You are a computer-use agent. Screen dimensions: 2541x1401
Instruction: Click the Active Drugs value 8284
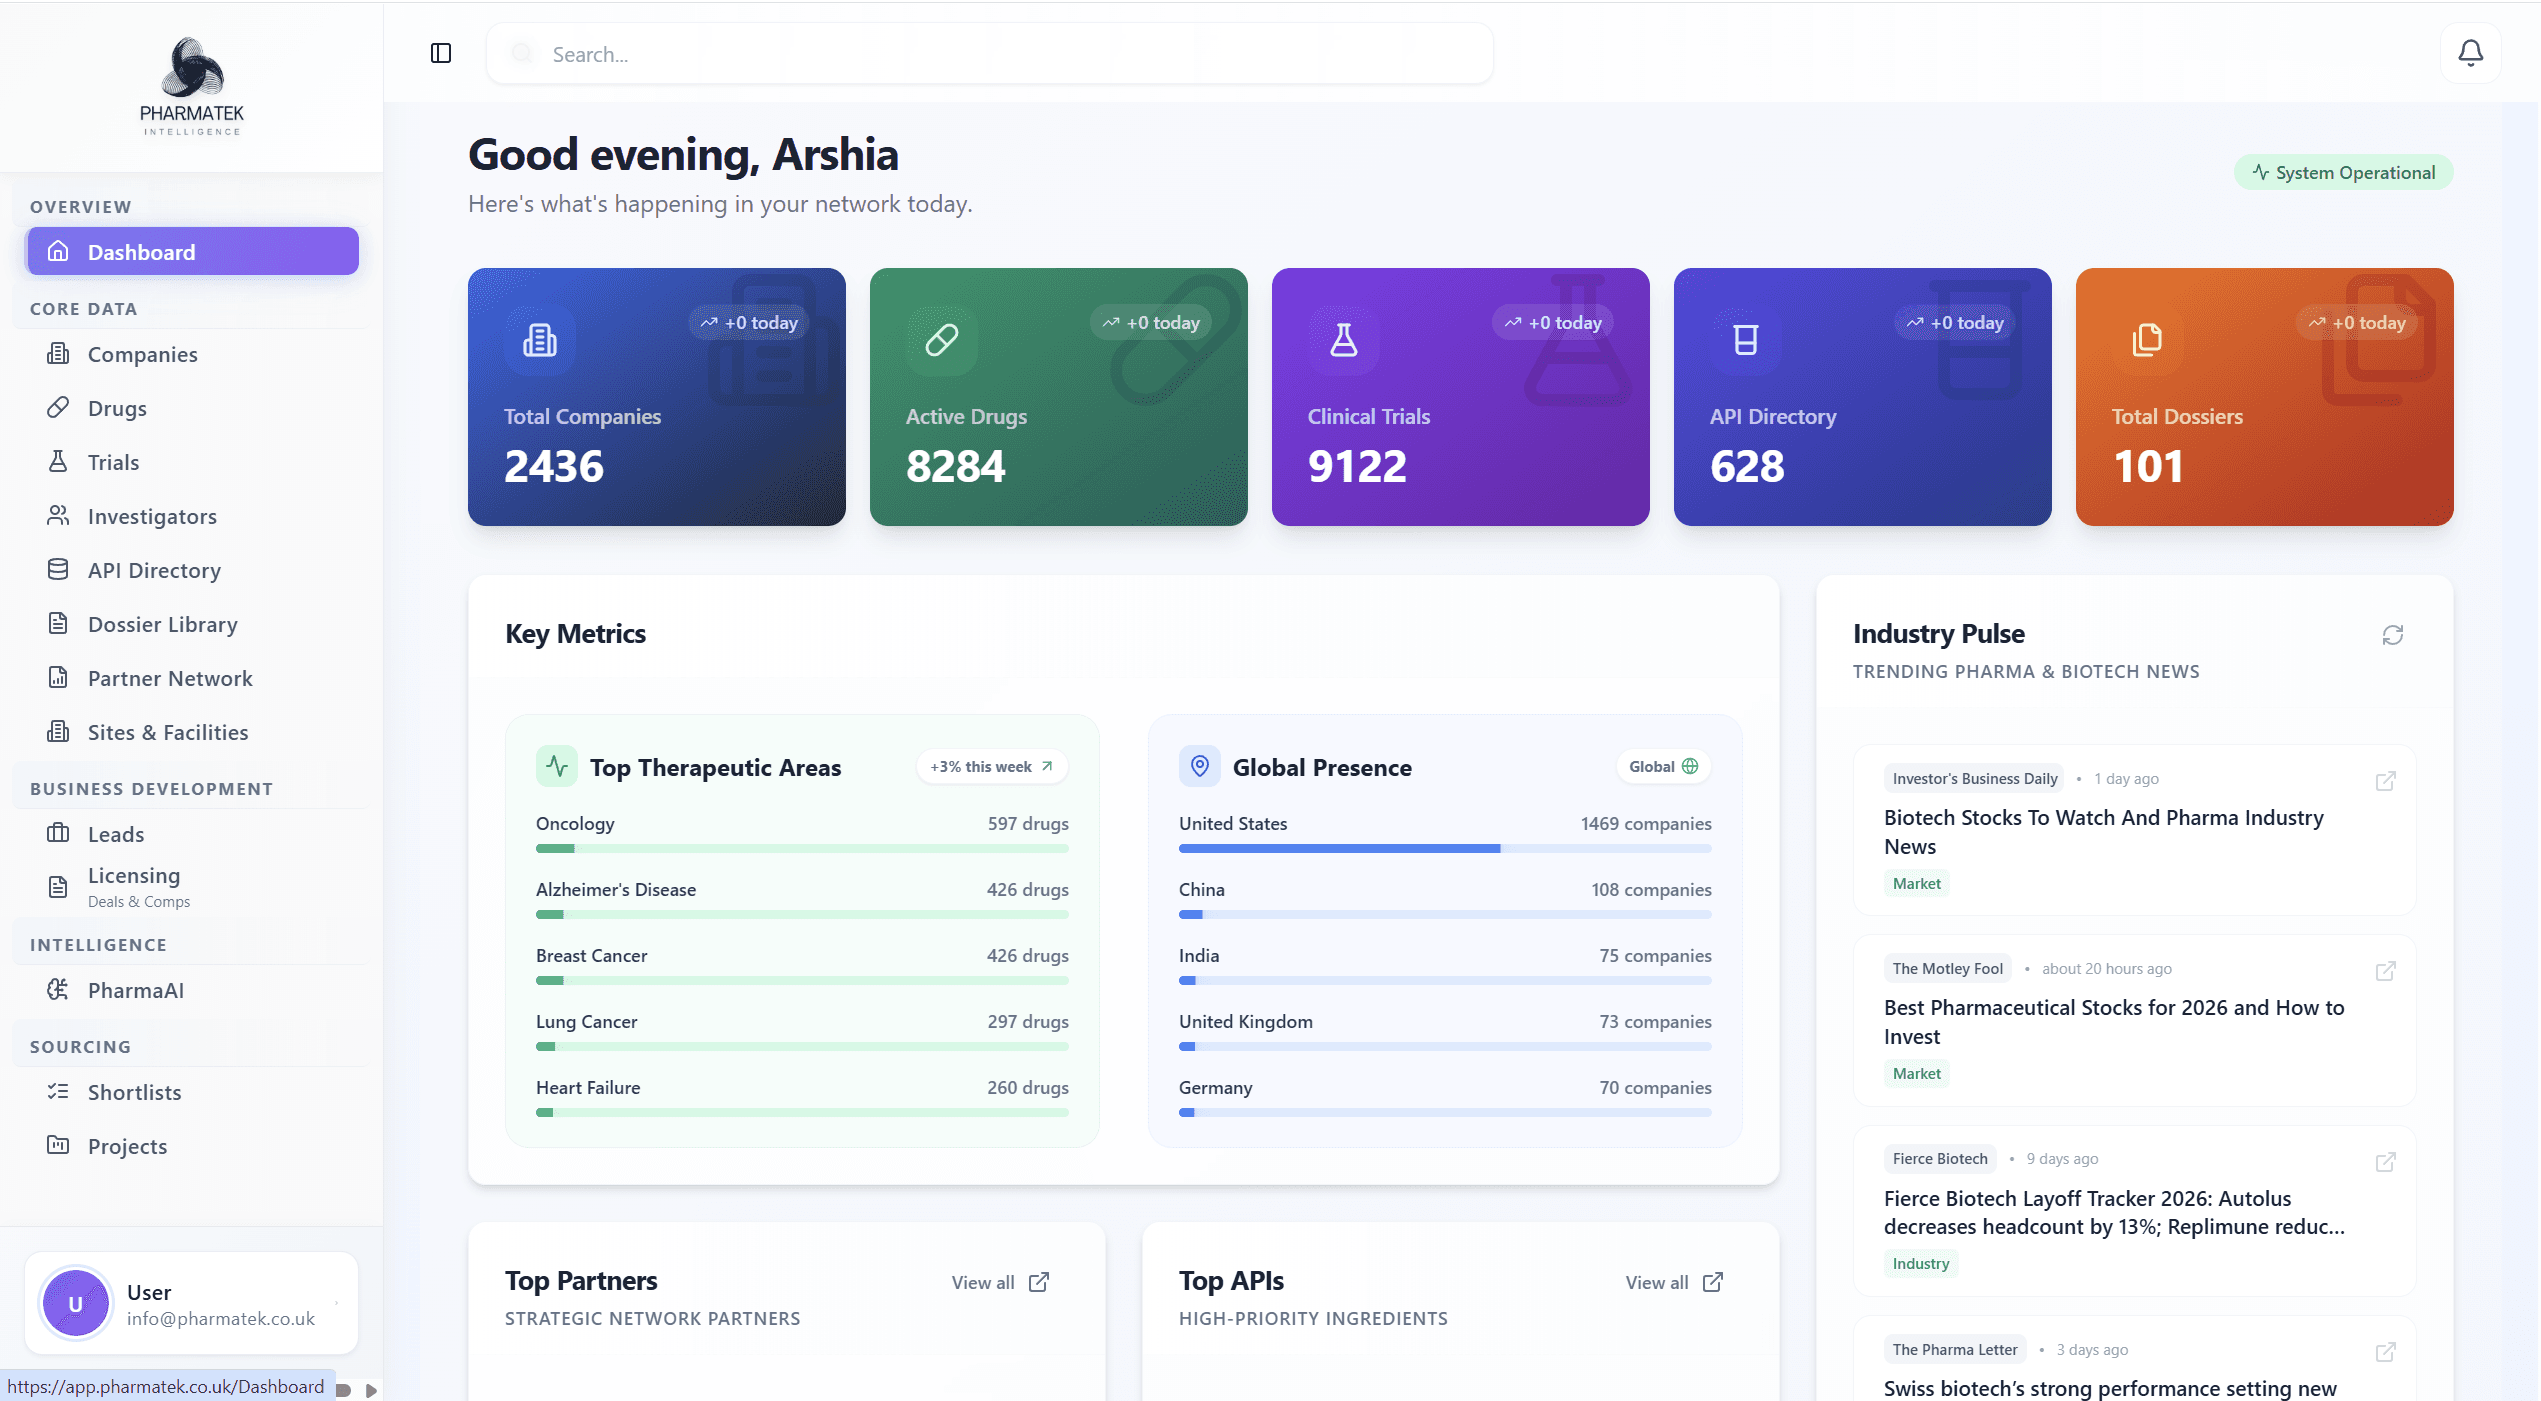pos(956,466)
